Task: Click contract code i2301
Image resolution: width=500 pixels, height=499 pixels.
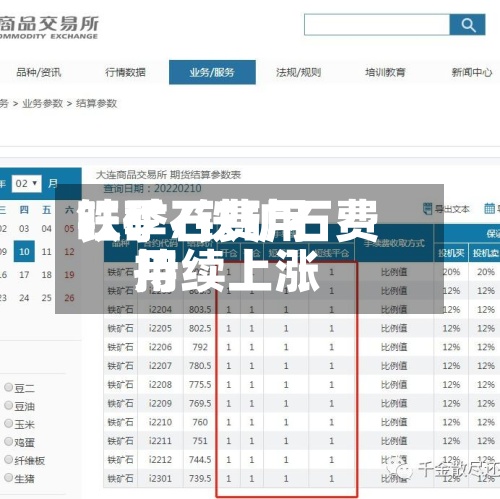Action: [160, 479]
